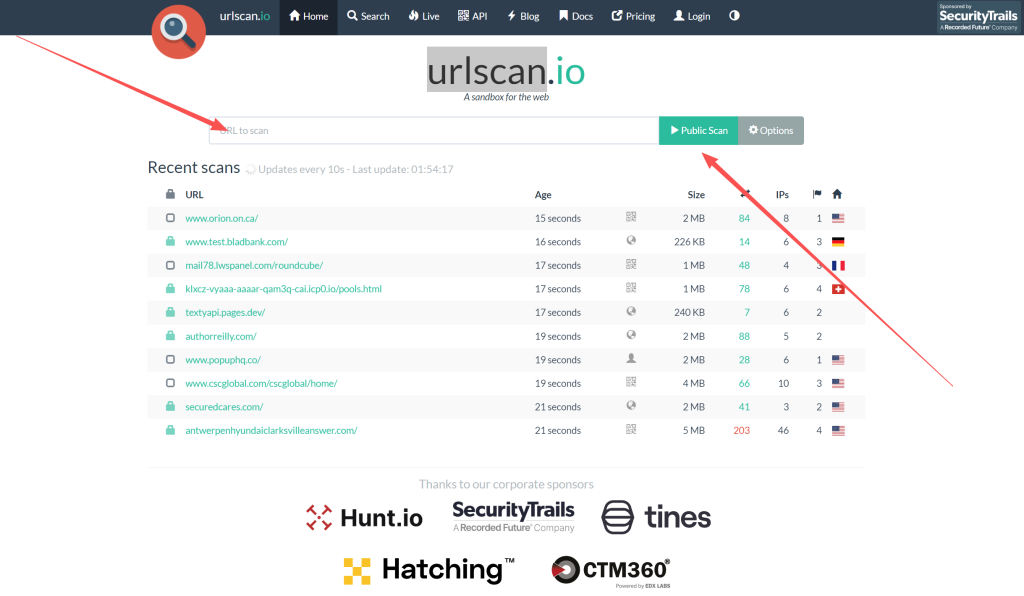Open the Pricing page
Image resolution: width=1024 pixels, height=596 pixels.
click(633, 16)
